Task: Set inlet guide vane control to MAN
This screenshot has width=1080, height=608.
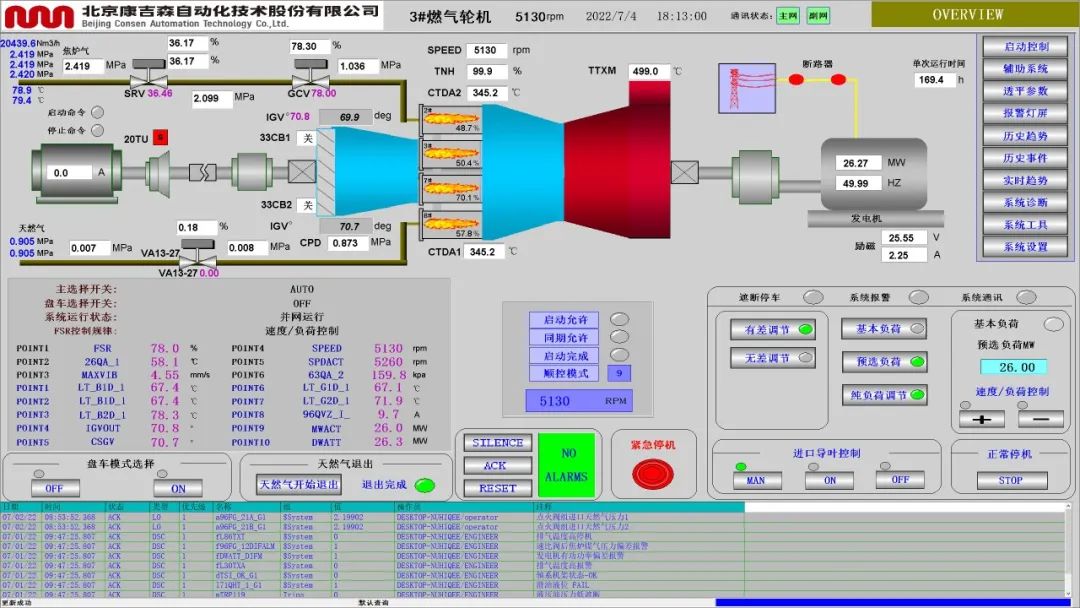Action: tap(756, 480)
